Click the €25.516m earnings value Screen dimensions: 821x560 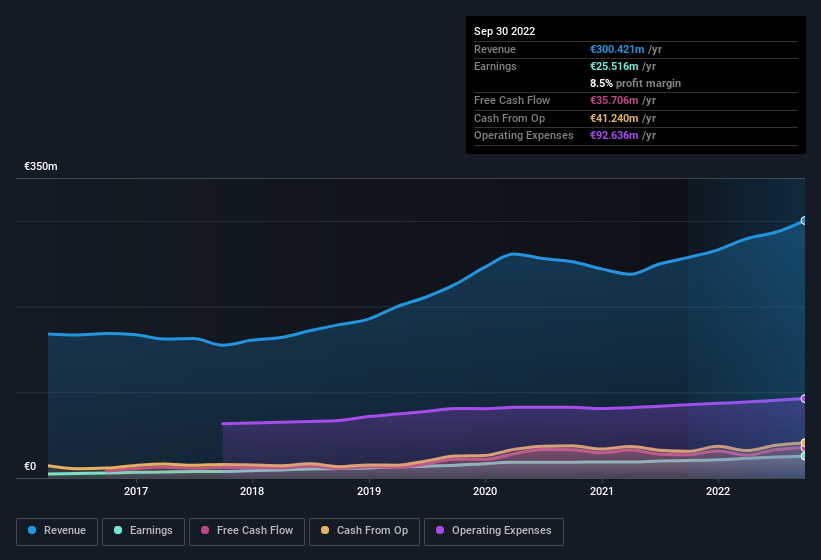tap(614, 66)
